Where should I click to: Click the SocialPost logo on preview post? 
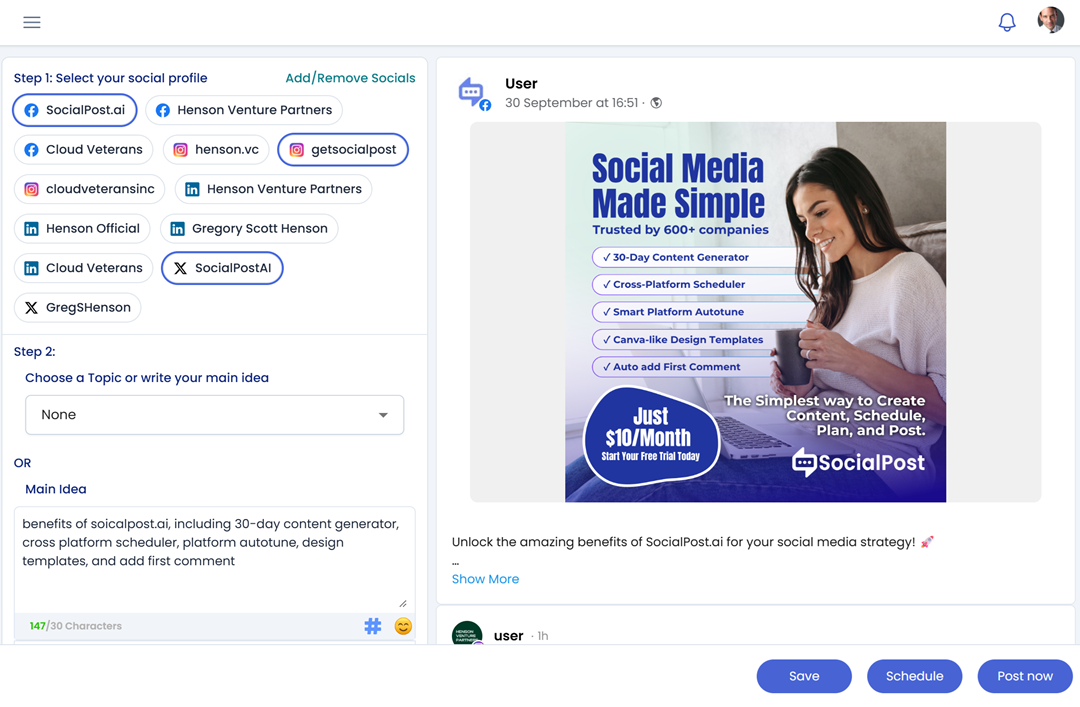click(x=472, y=93)
